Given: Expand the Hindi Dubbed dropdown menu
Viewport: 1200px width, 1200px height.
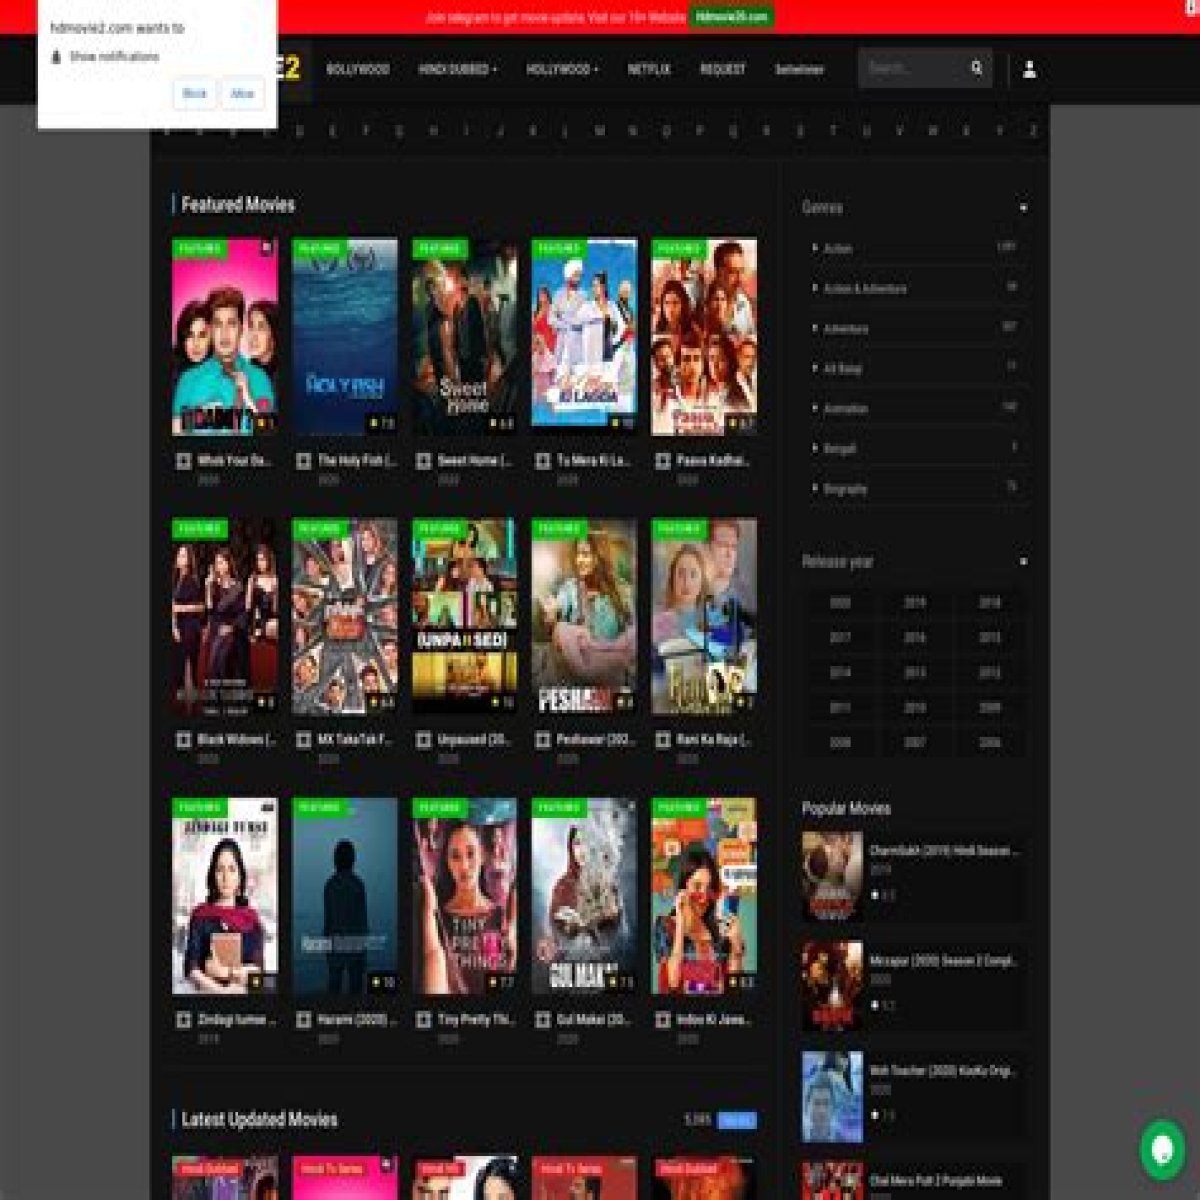Looking at the screenshot, I should (x=457, y=69).
